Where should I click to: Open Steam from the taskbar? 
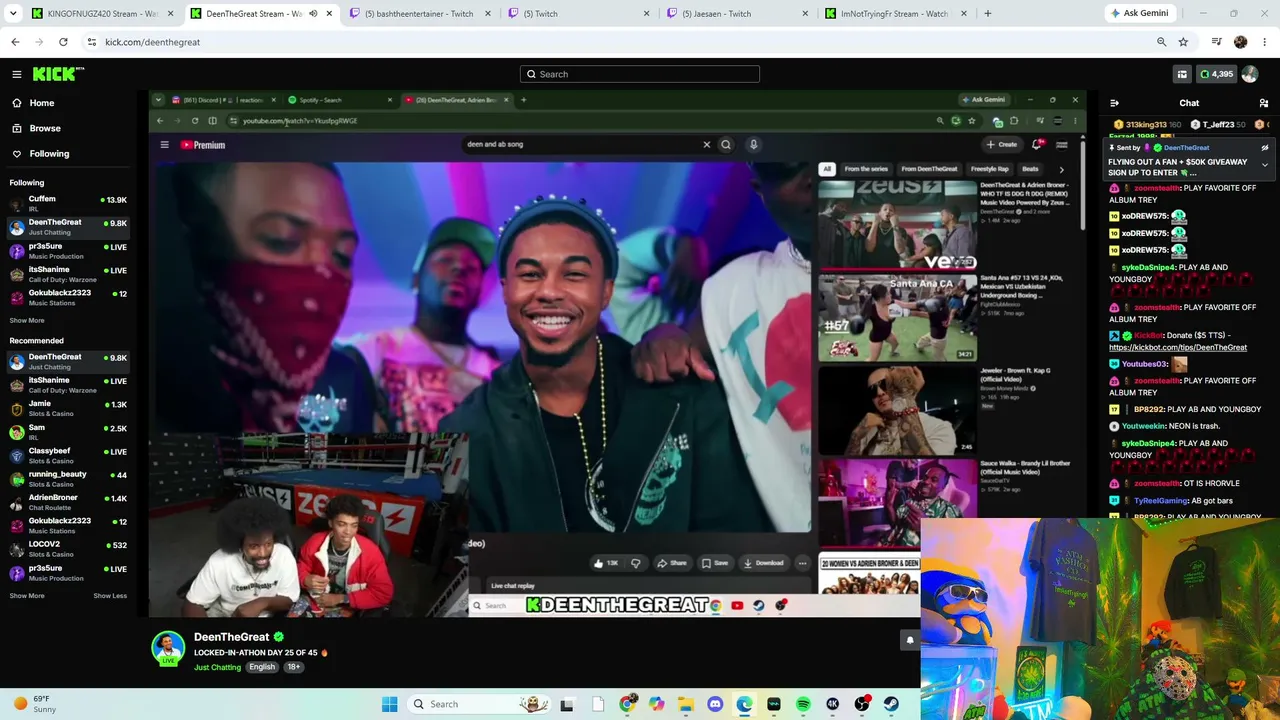891,704
